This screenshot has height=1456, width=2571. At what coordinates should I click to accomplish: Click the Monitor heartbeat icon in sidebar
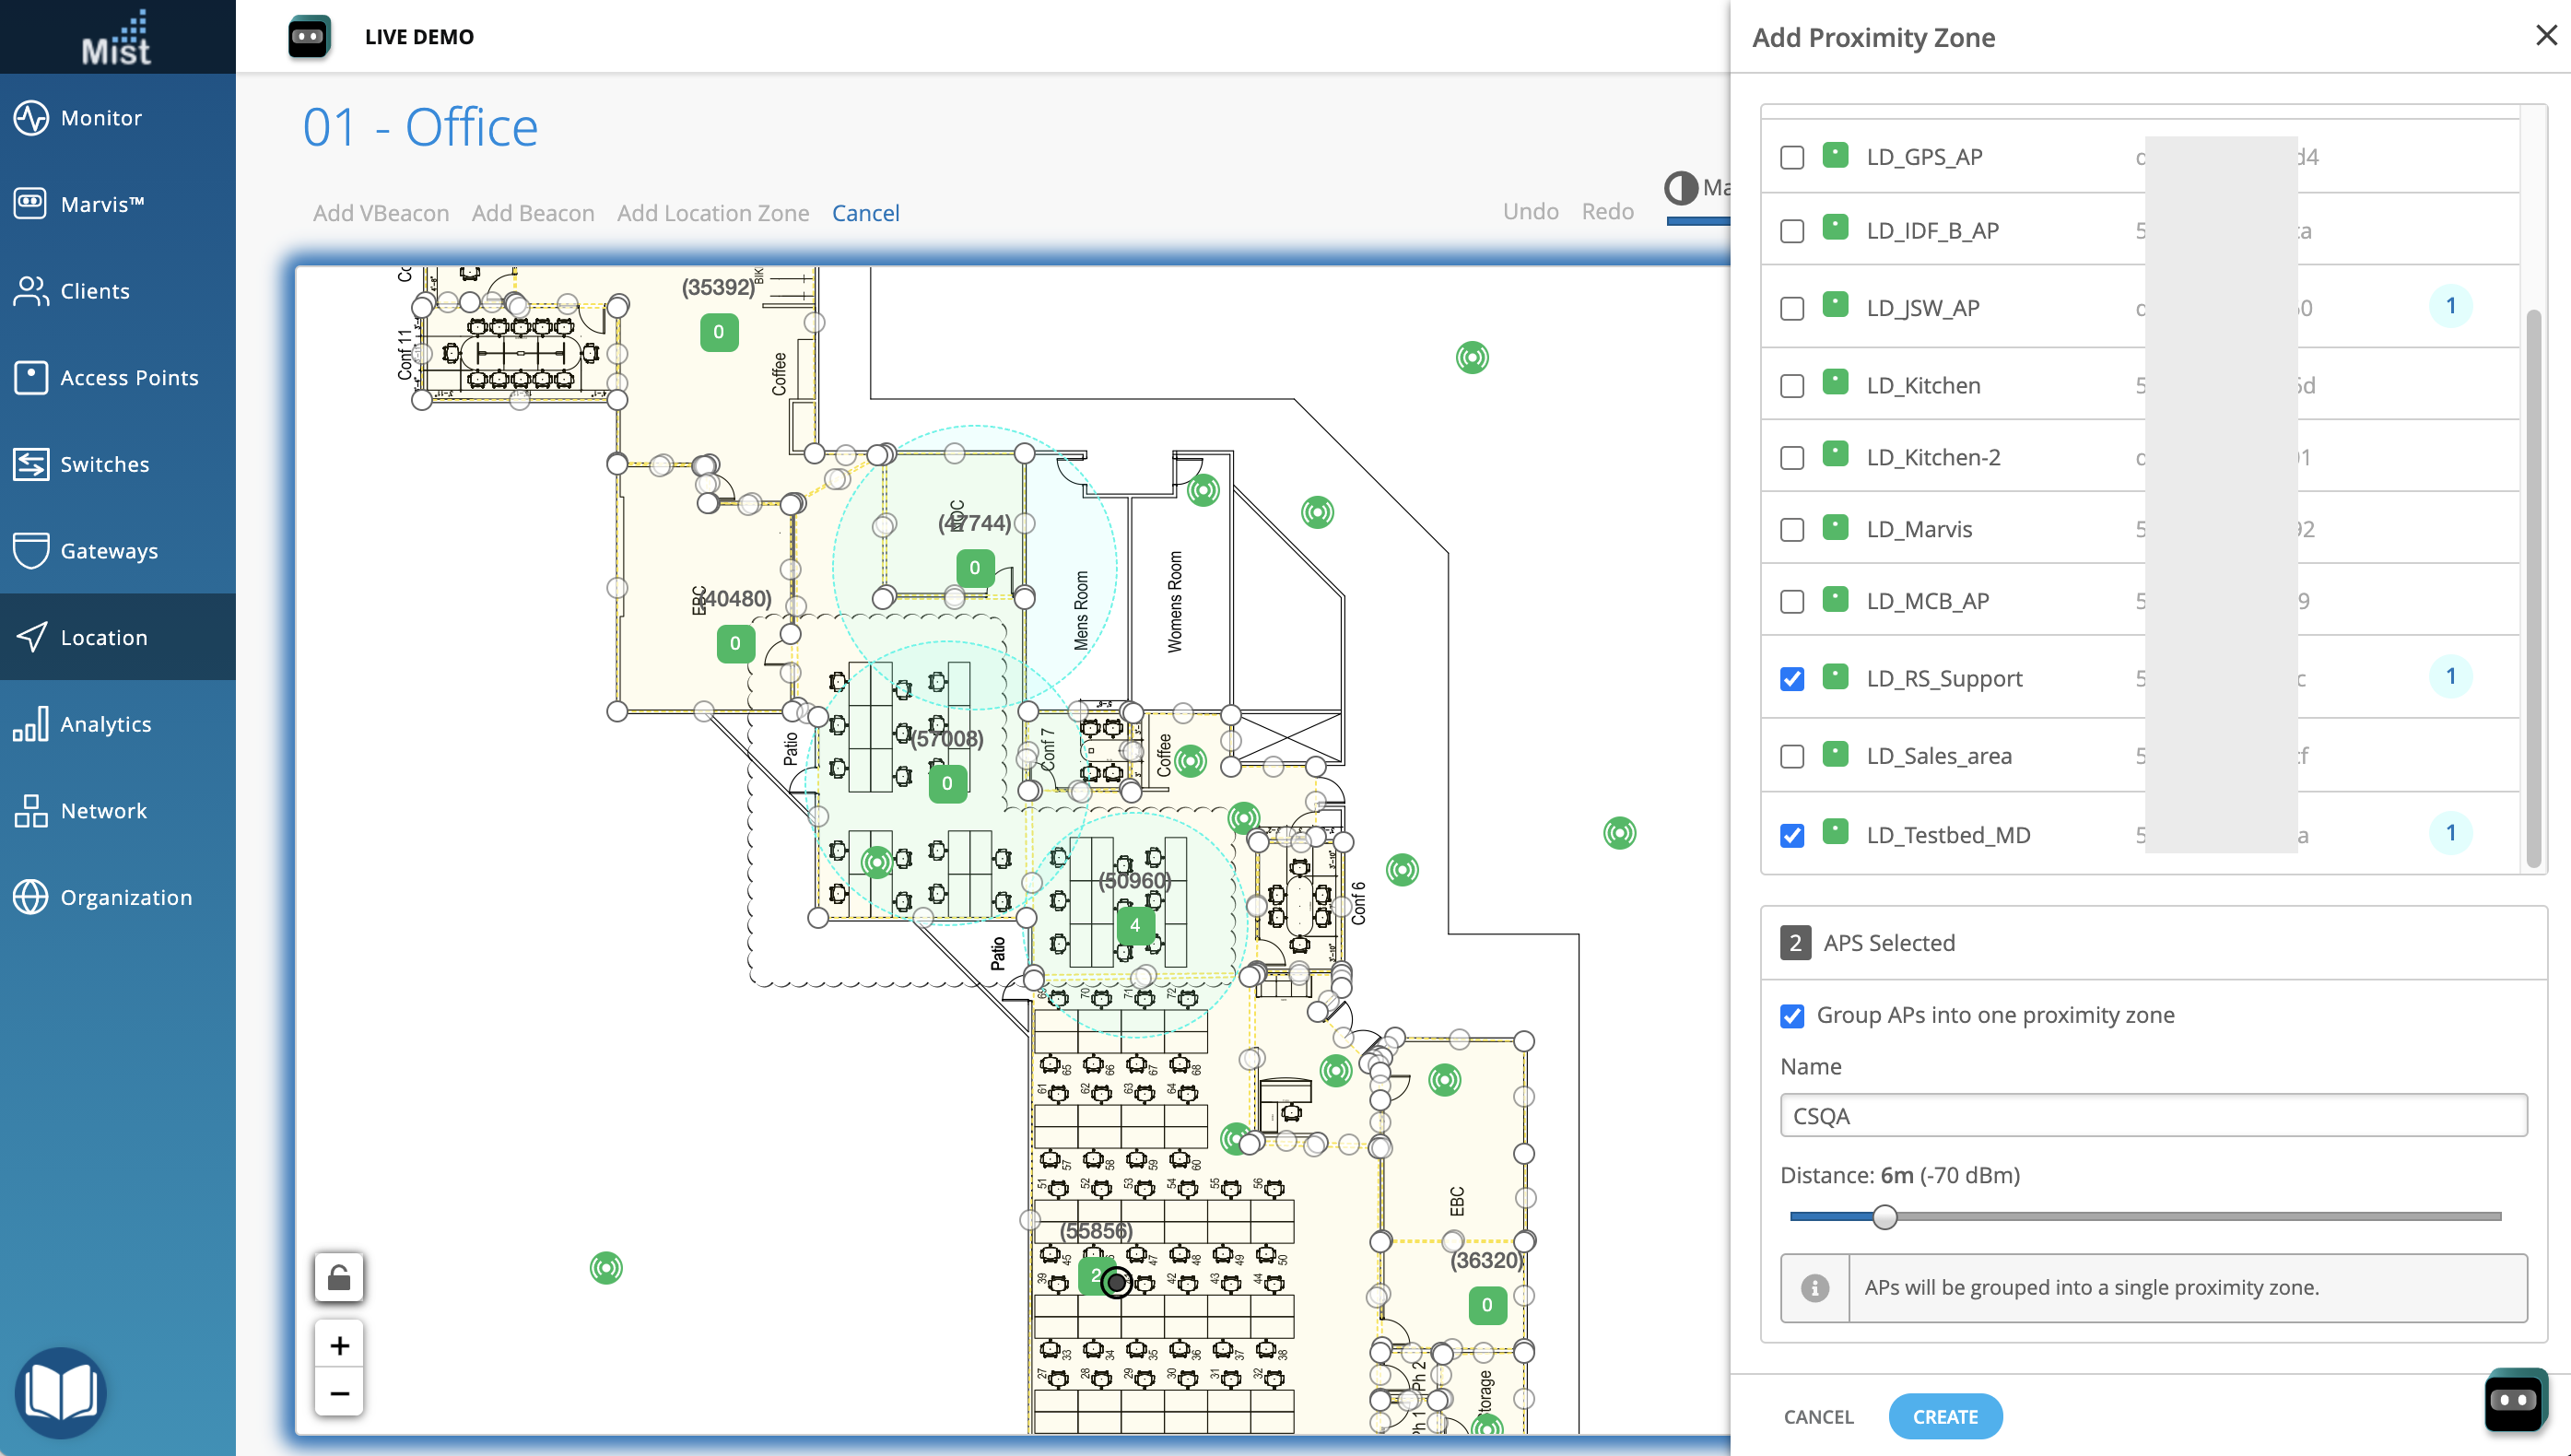(x=31, y=118)
